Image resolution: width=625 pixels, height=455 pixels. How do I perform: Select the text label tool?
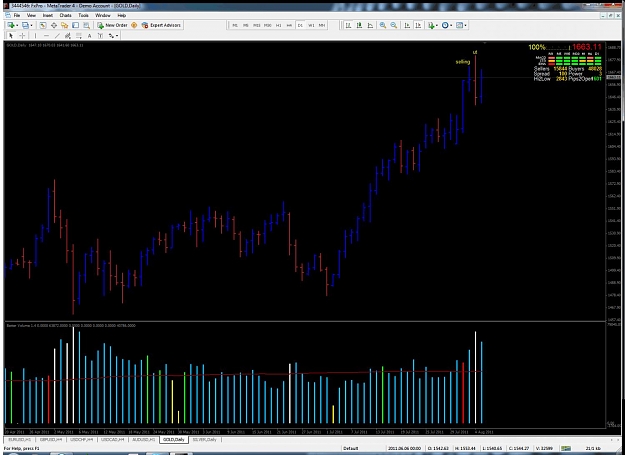click(100, 35)
